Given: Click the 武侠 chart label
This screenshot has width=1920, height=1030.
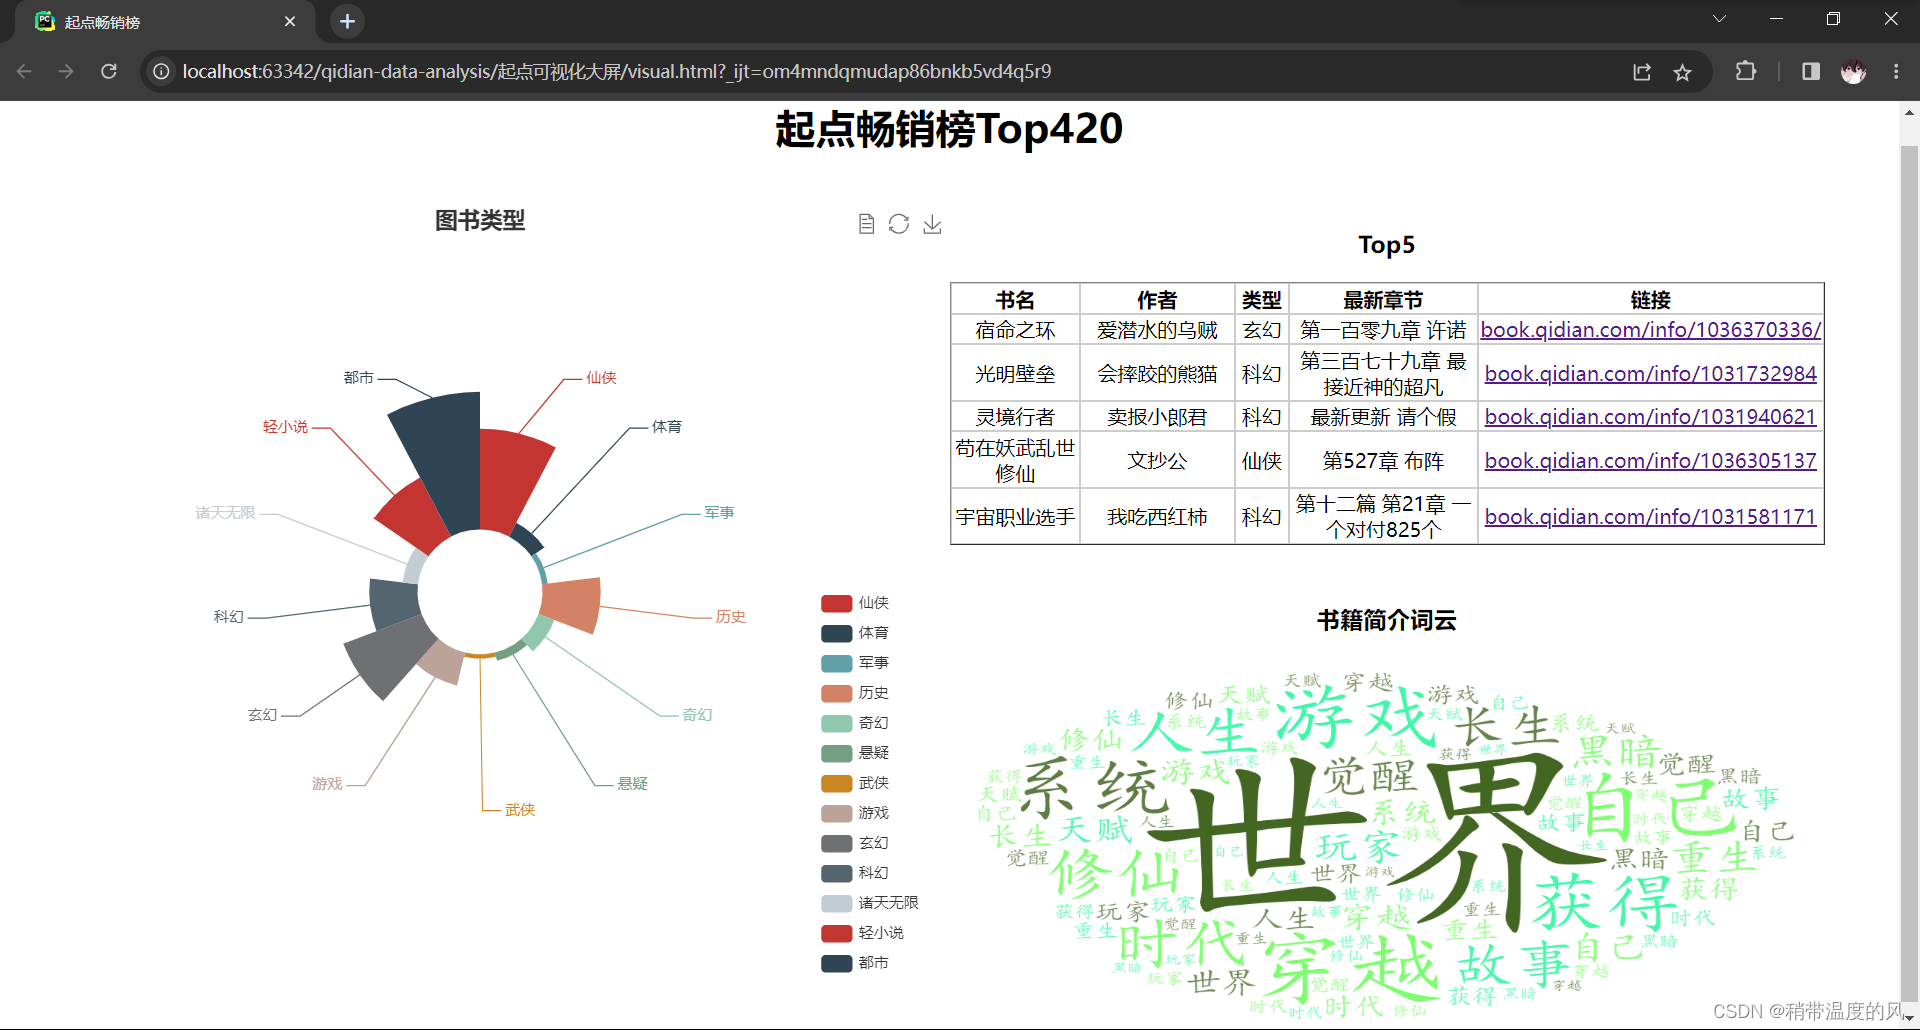Looking at the screenshot, I should pos(520,810).
